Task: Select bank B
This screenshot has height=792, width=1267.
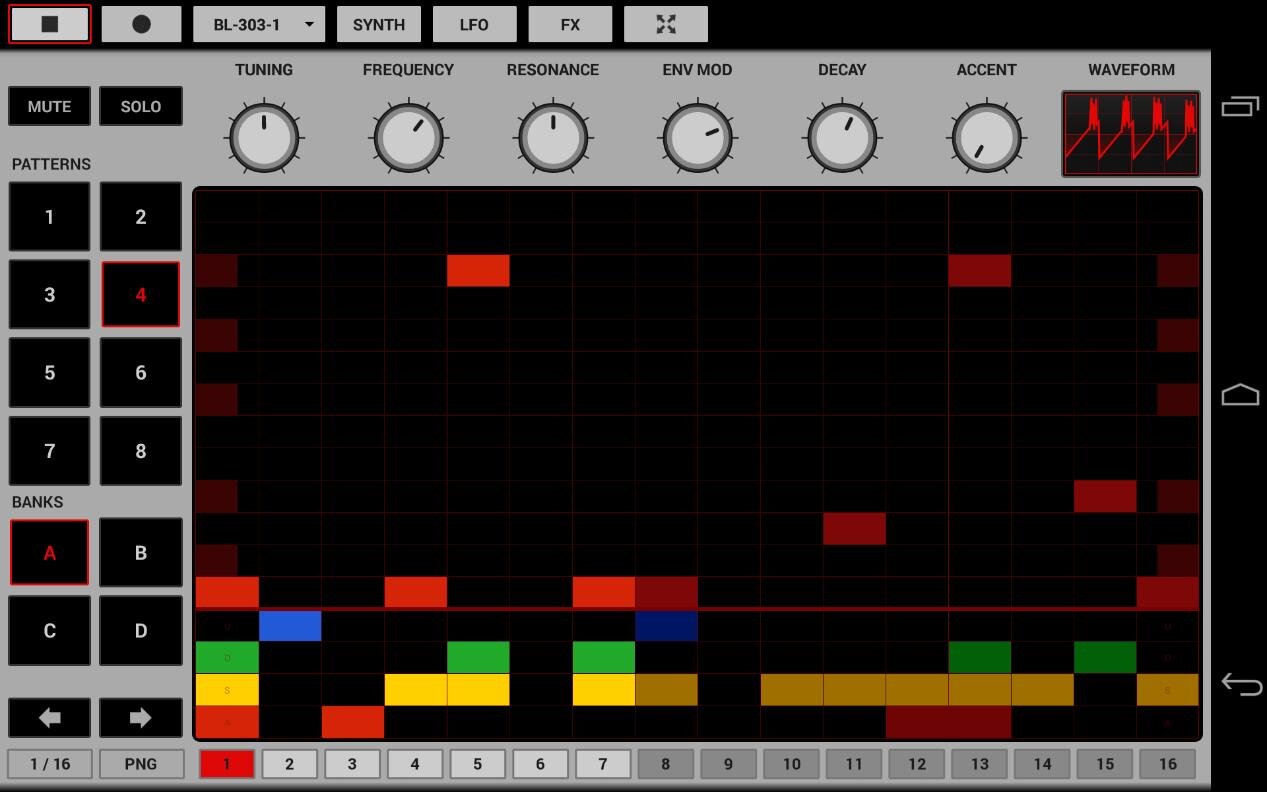Action: click(x=140, y=553)
